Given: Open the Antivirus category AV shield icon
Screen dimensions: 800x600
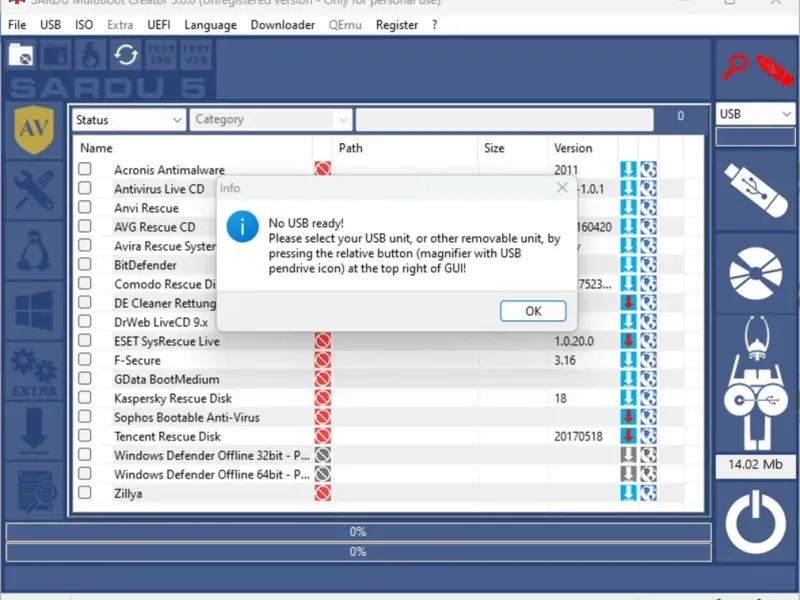Looking at the screenshot, I should [34, 130].
